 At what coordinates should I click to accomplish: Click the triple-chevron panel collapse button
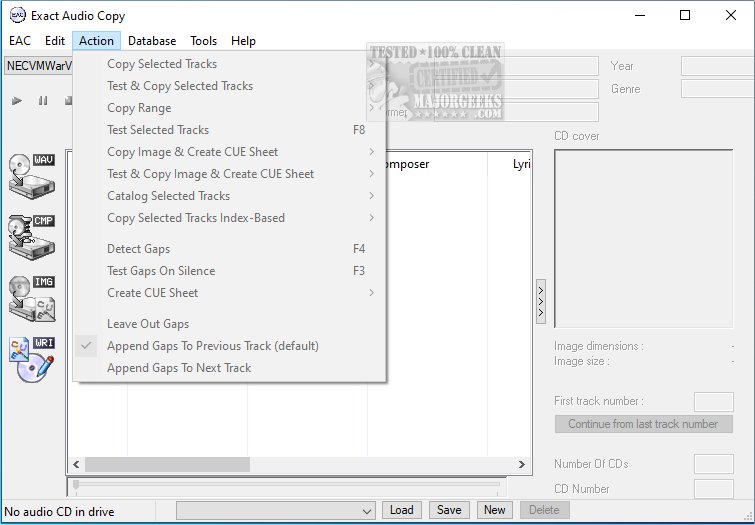tap(541, 302)
